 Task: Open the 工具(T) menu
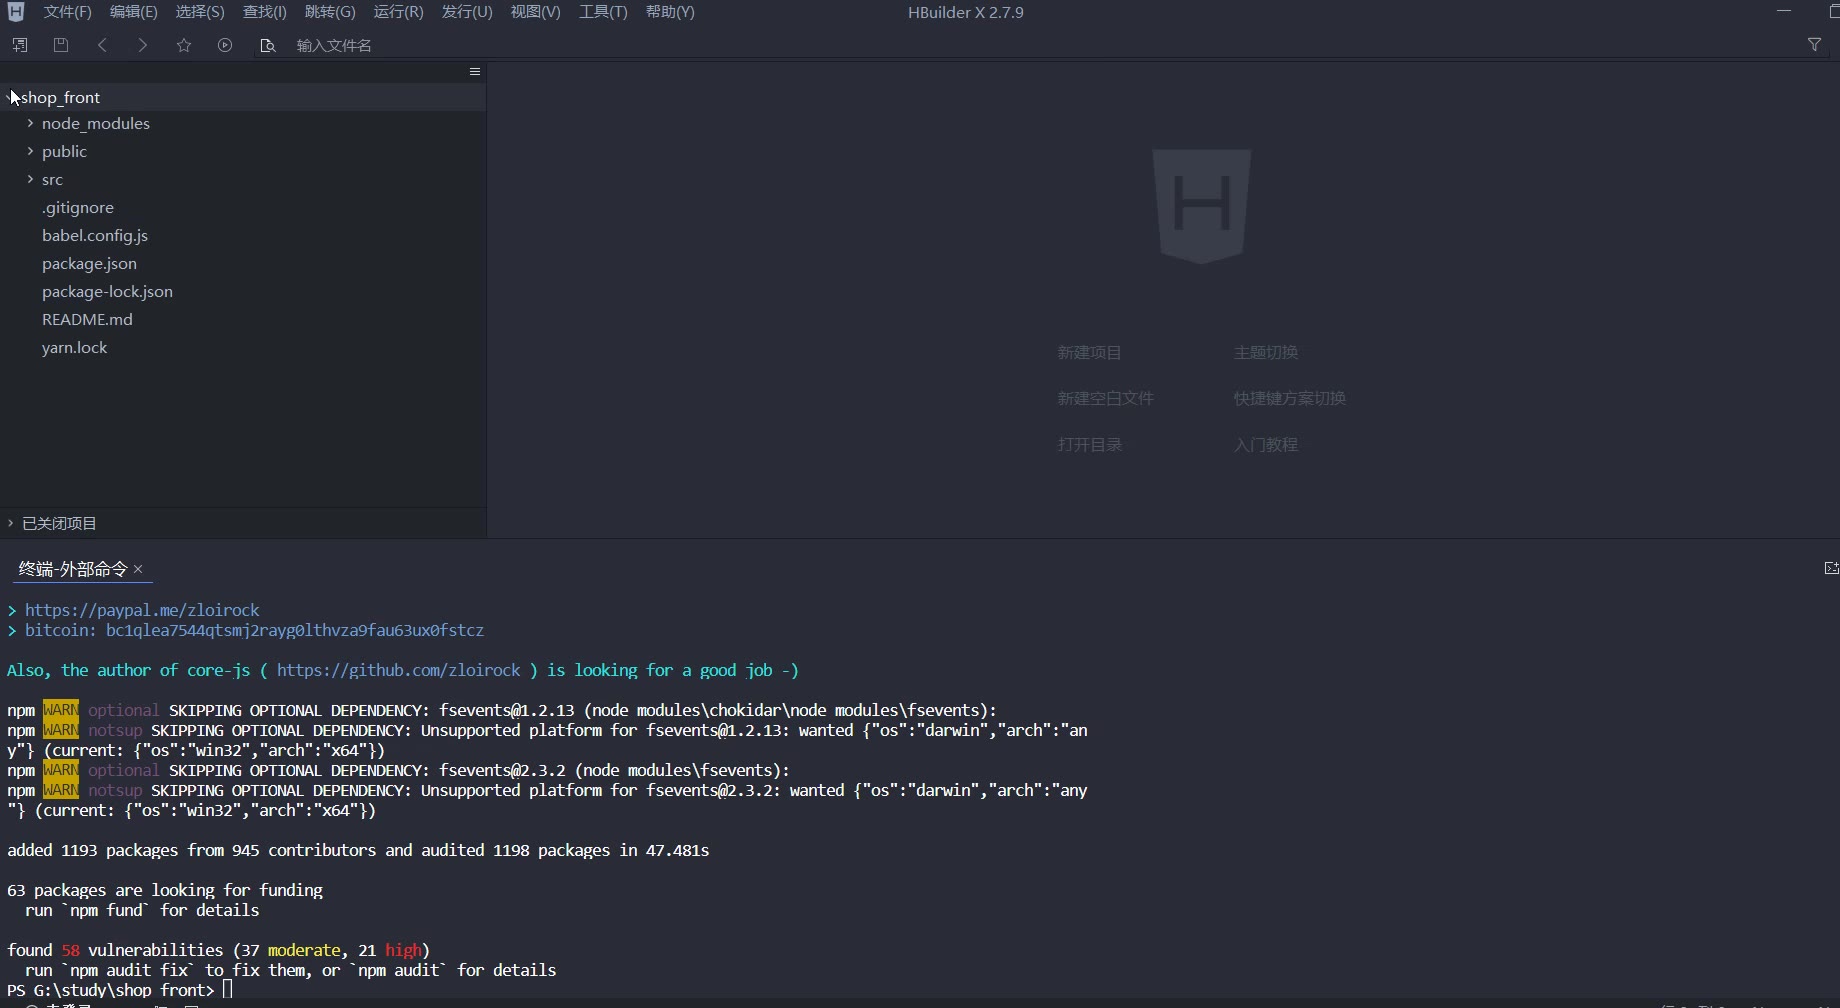coord(603,12)
